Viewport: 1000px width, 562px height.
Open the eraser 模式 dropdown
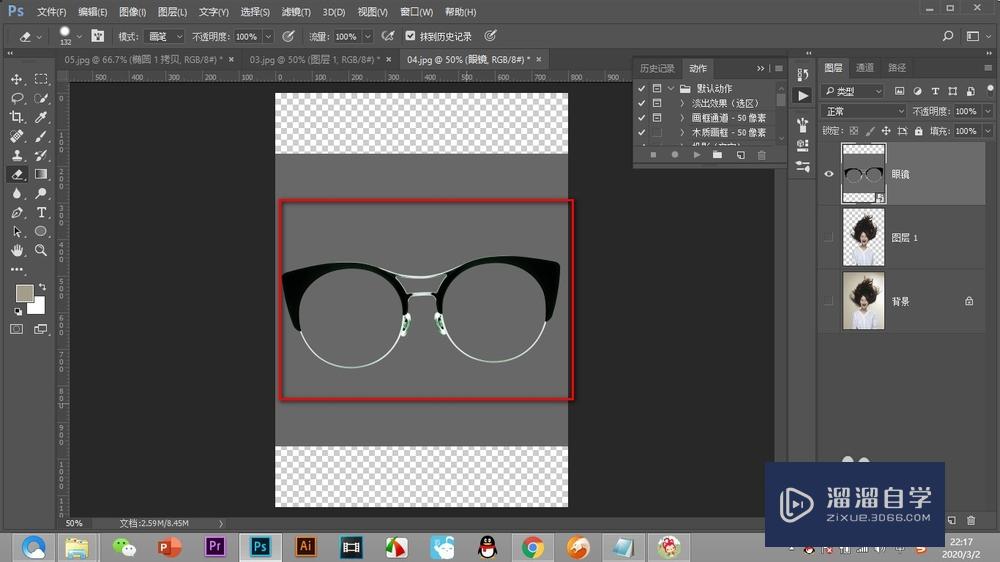tap(165, 36)
